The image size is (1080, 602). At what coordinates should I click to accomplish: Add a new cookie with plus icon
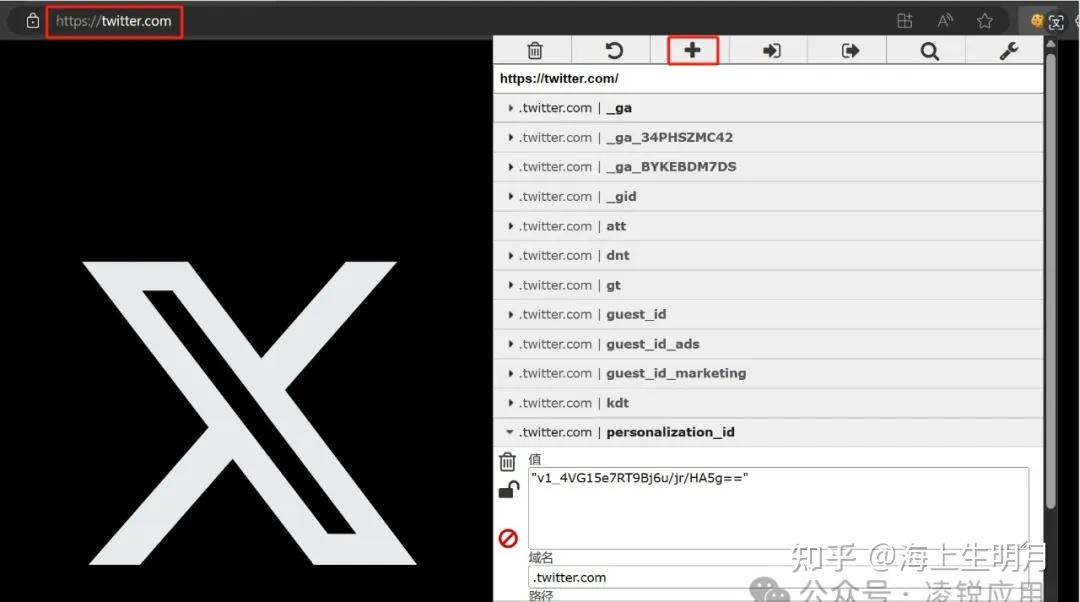tap(692, 50)
